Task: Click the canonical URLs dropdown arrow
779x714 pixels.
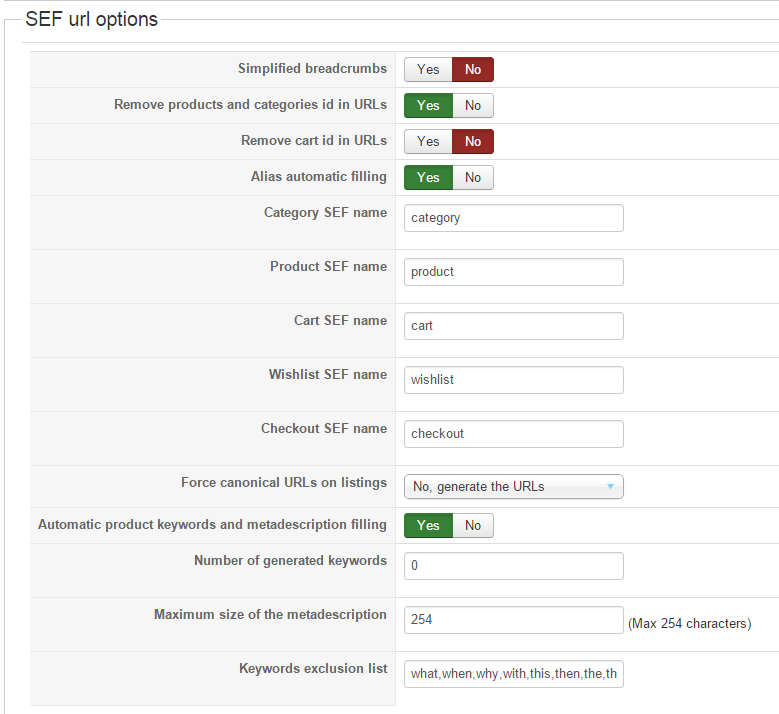Action: coord(610,487)
